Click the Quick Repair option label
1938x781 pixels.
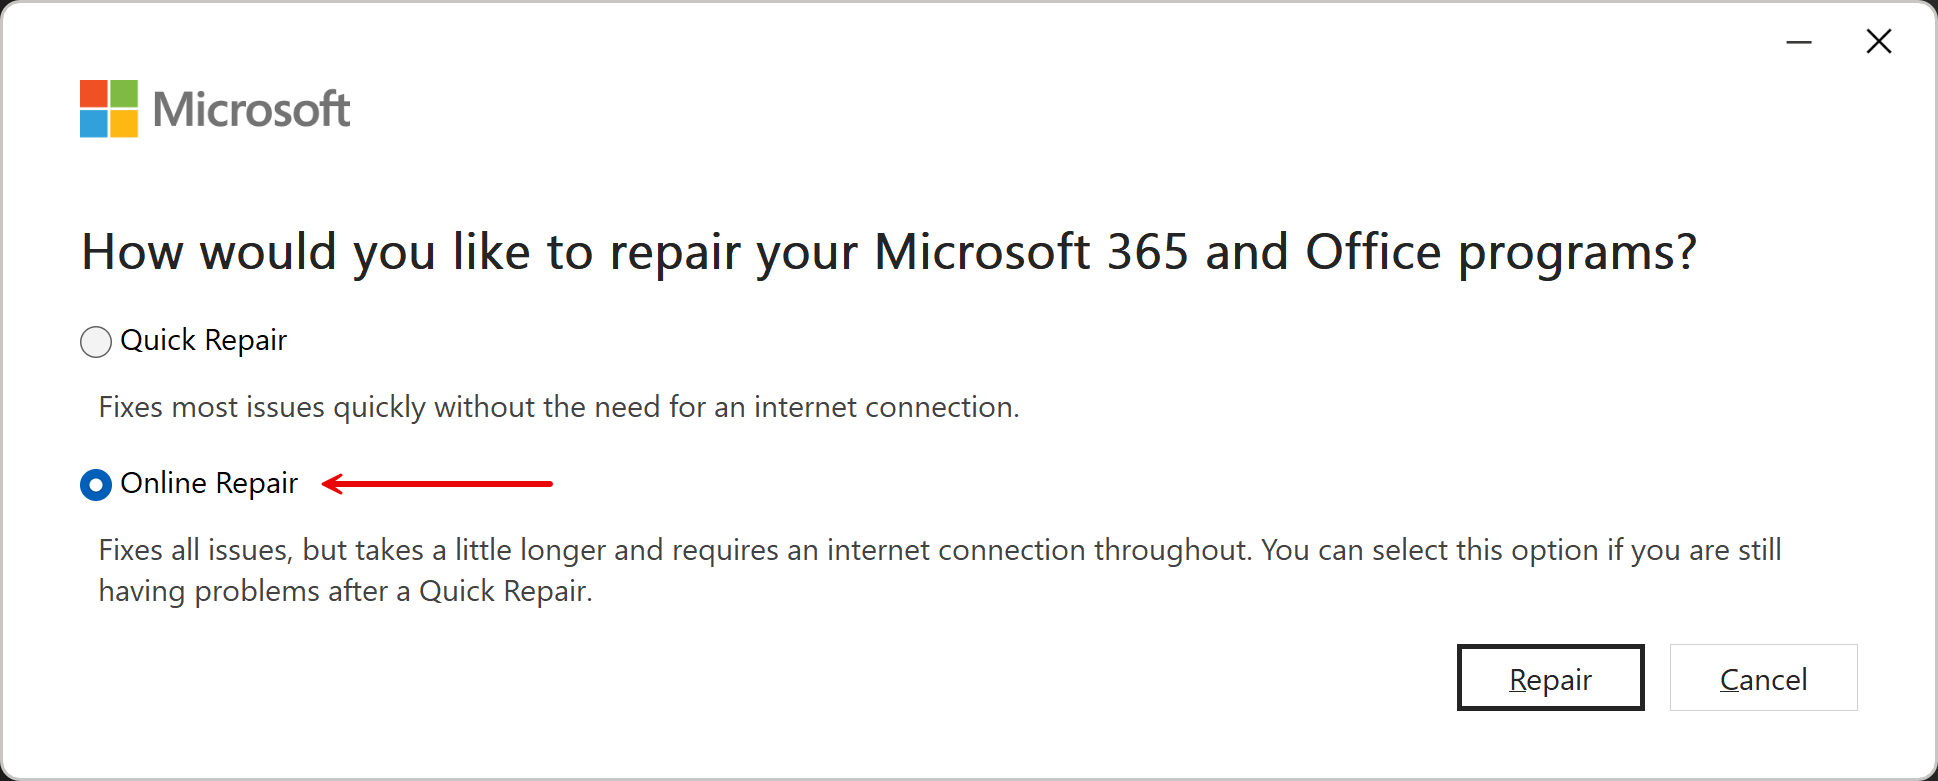click(204, 341)
